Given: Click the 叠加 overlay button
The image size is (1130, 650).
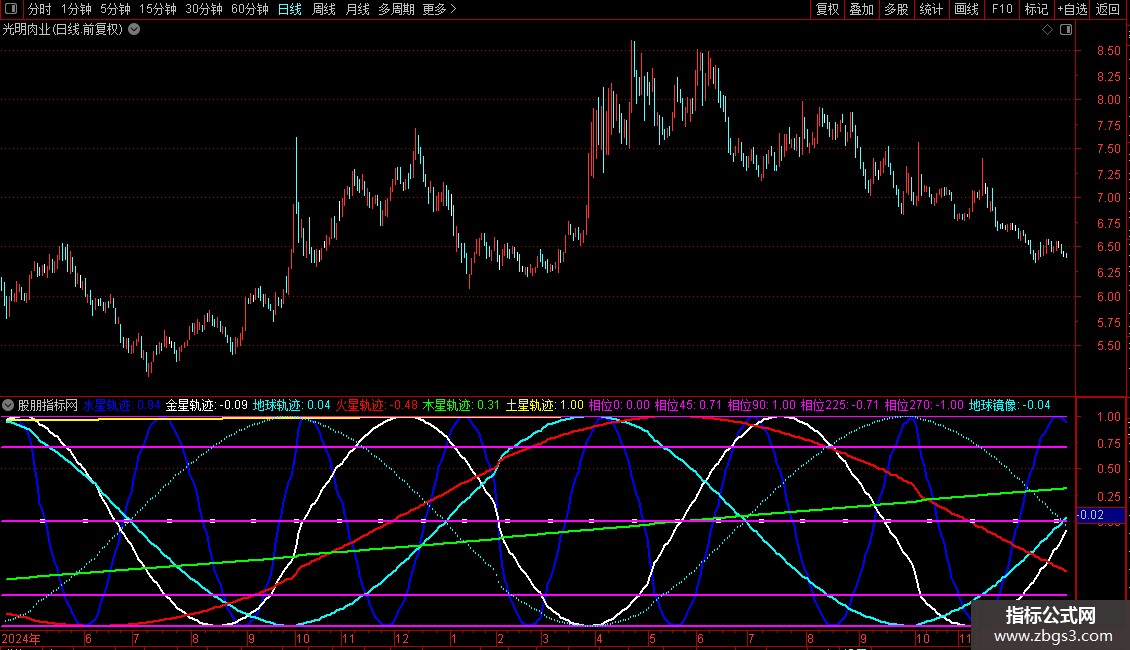Looking at the screenshot, I should tap(862, 9).
